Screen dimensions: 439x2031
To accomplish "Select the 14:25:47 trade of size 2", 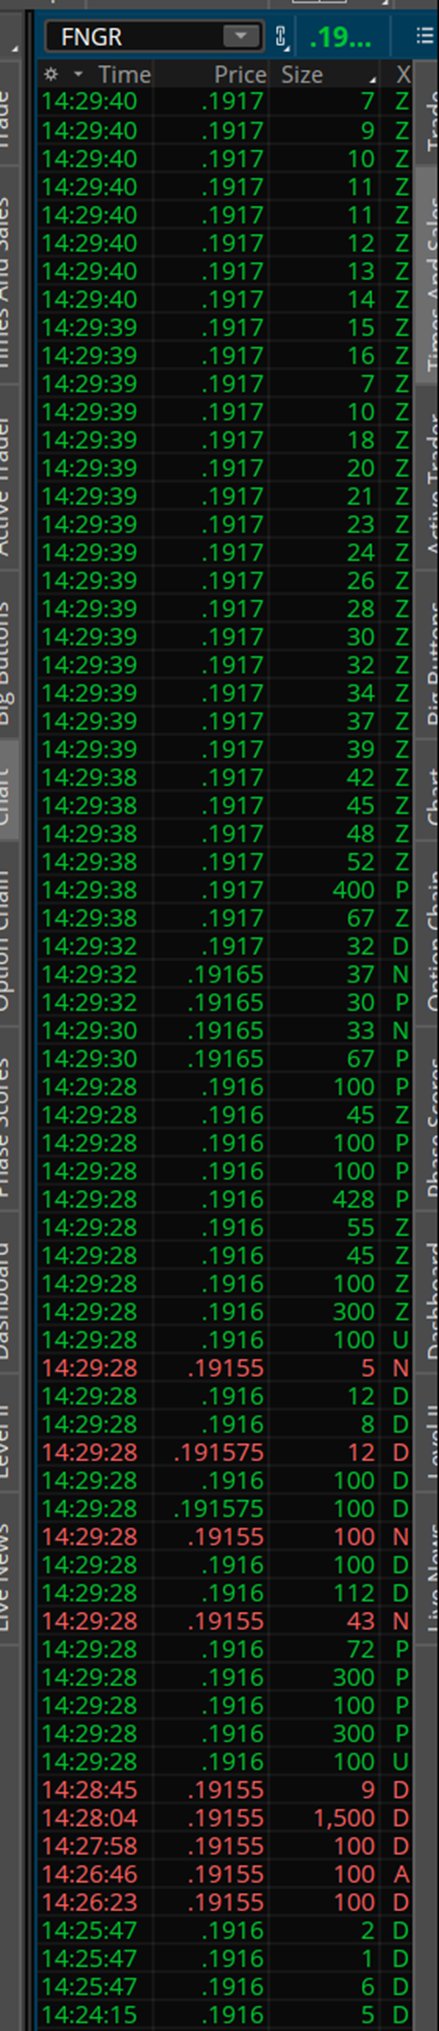I will 225,1930.
